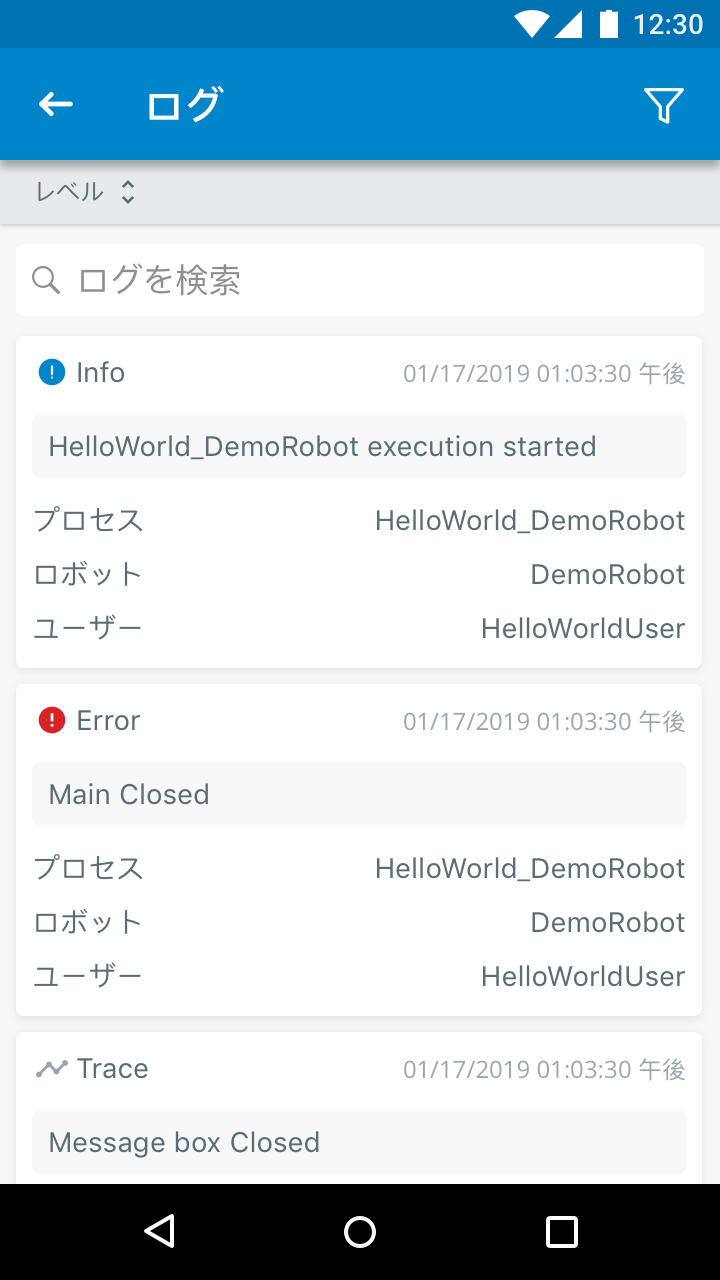
Task: Tap HelloWorld_DemoRobot process in Info card
Action: click(530, 521)
